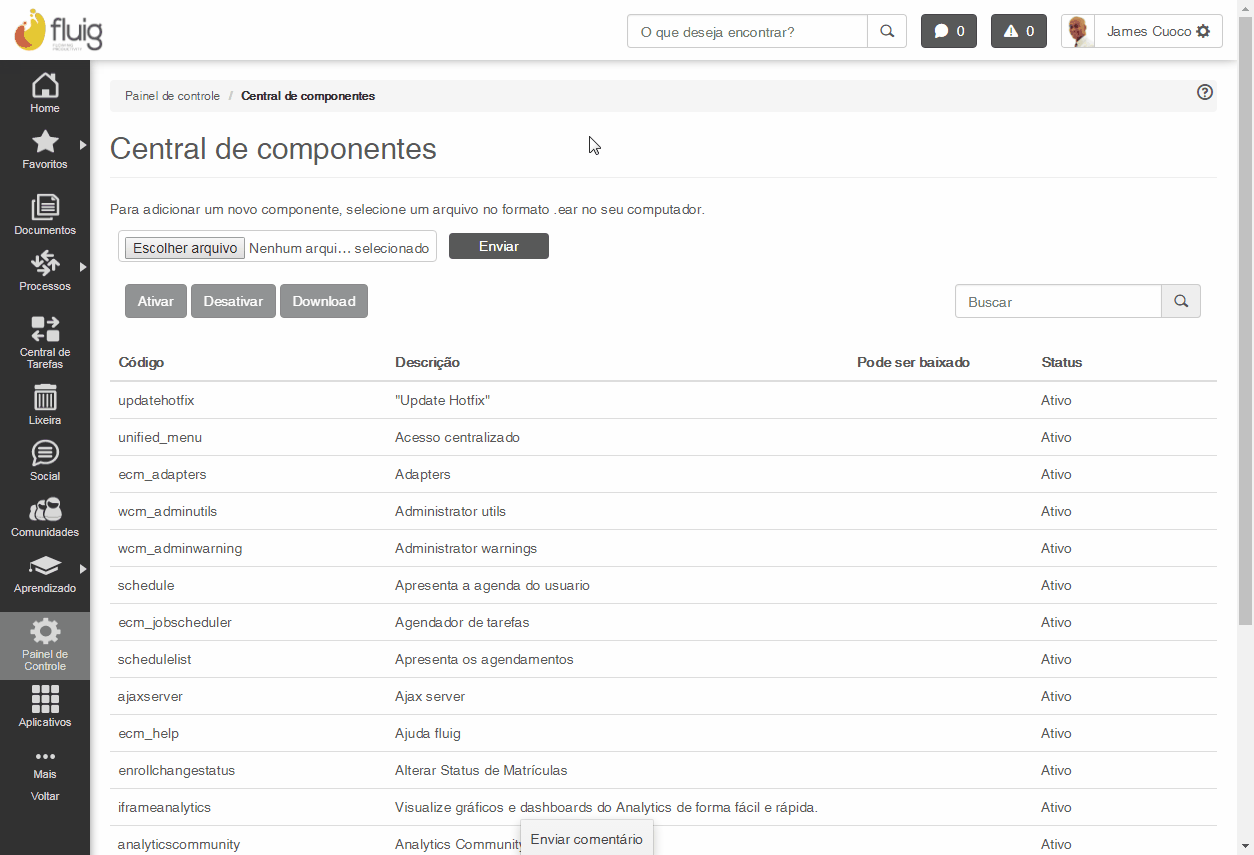Viewport: 1254px width, 855px height.
Task: Click the Buscar component search field
Action: tap(1058, 301)
